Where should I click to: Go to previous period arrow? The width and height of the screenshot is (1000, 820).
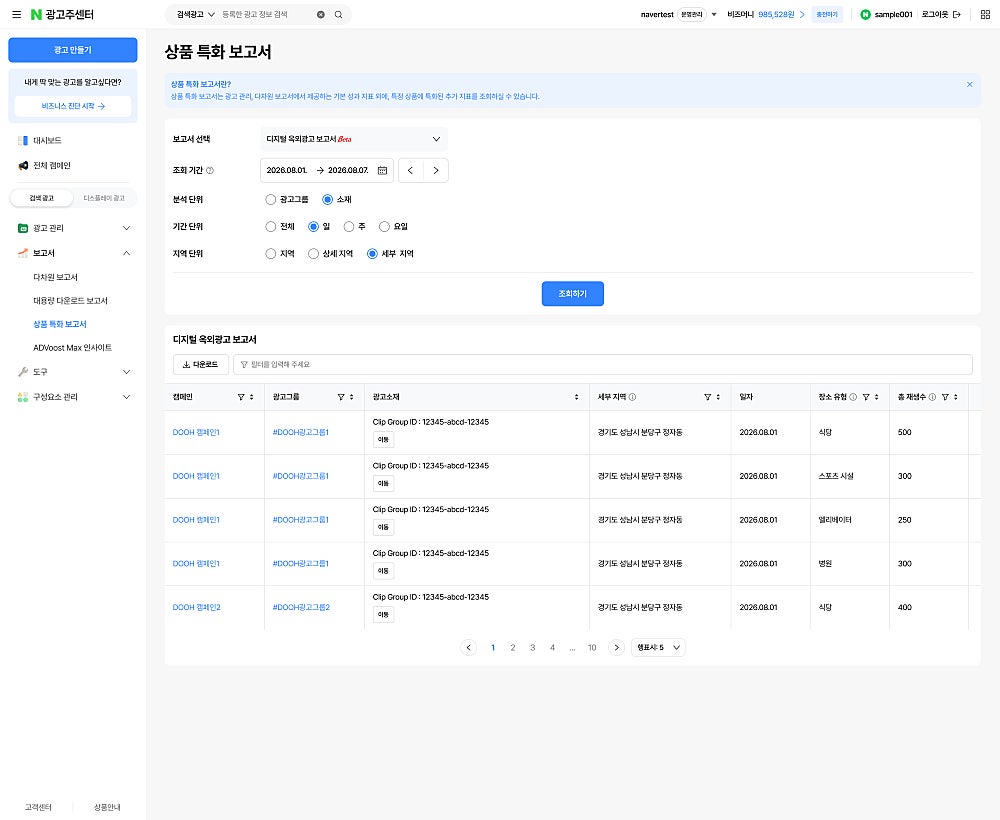point(411,170)
